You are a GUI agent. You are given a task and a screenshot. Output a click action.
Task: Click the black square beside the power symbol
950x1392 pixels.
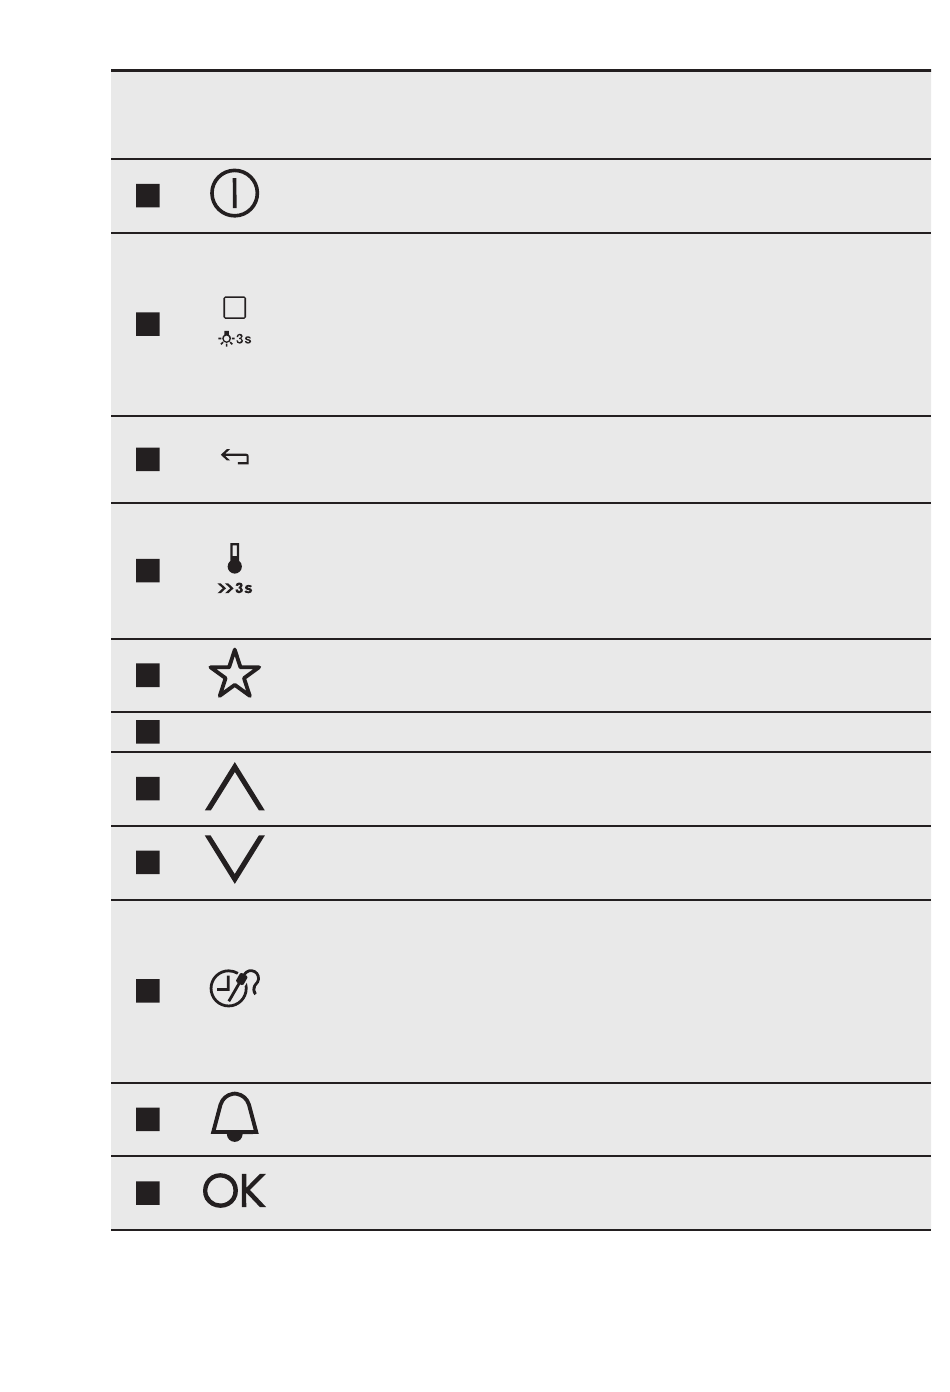coord(148,195)
